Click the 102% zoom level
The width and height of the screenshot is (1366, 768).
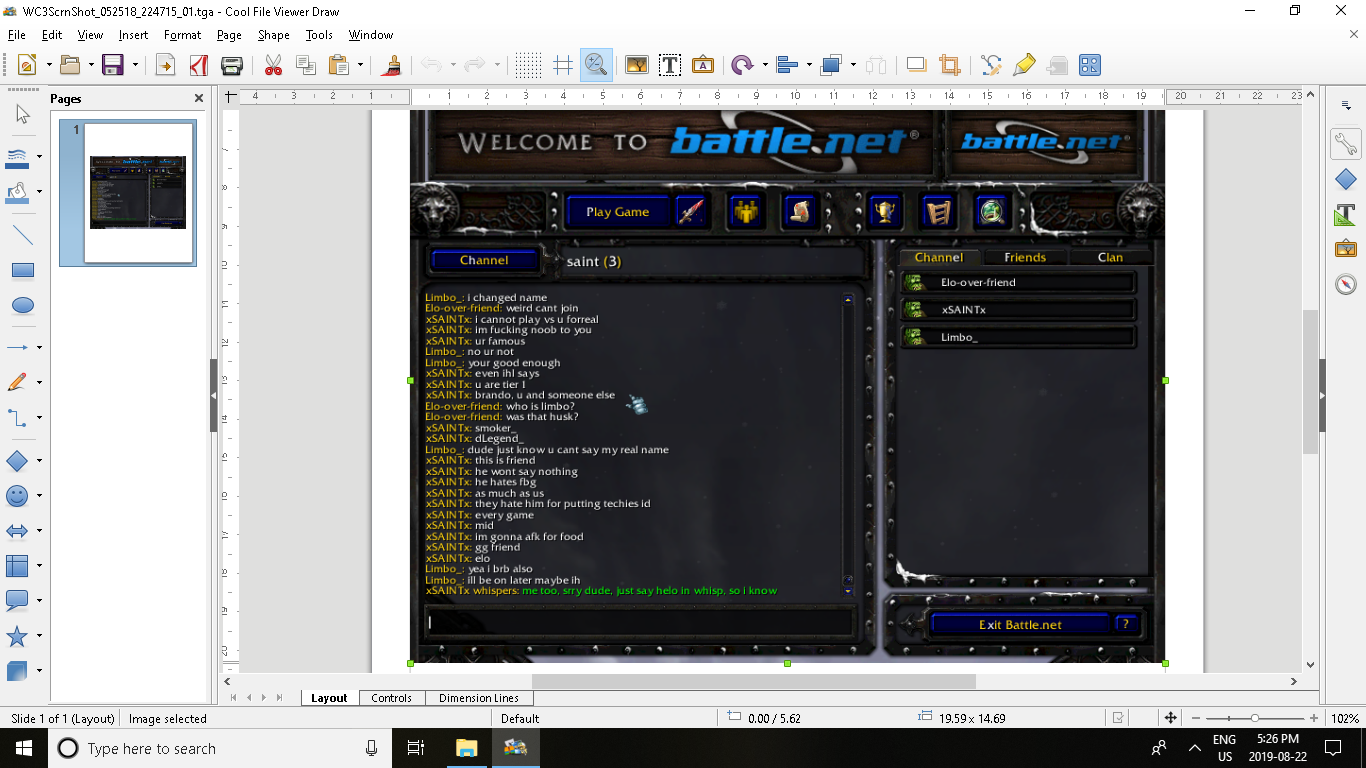click(1345, 718)
